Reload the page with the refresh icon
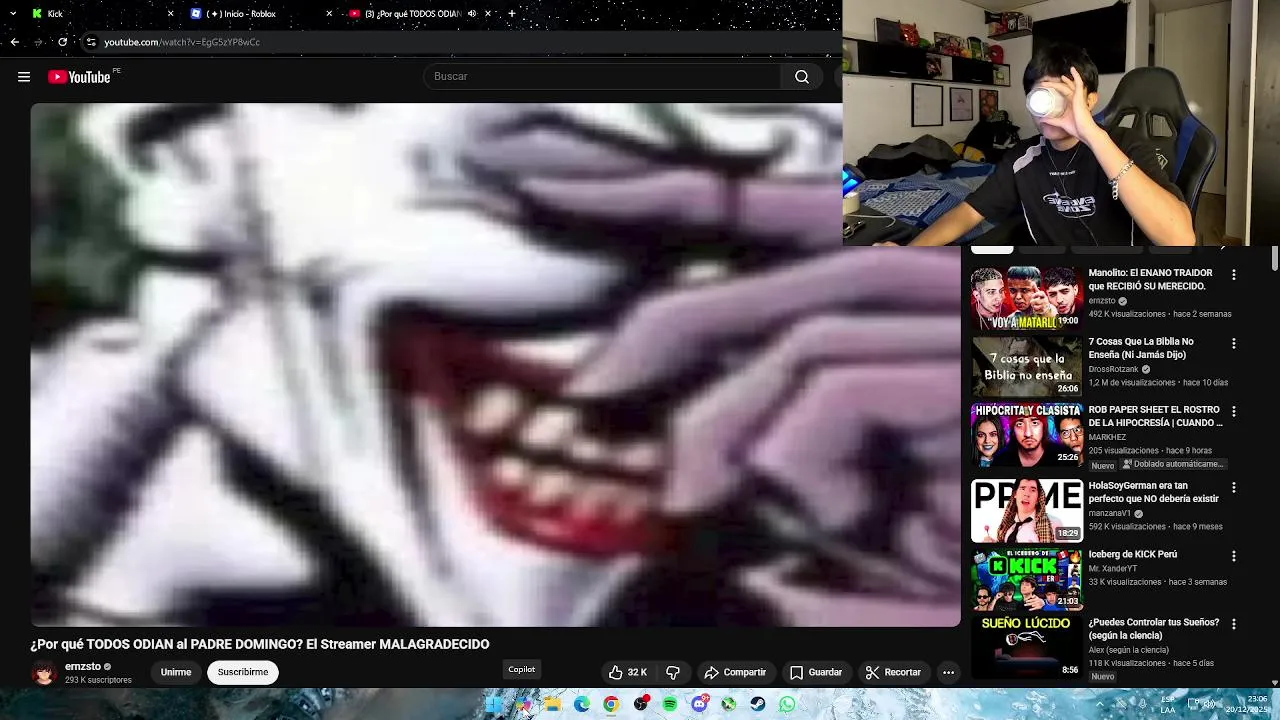 (x=62, y=42)
